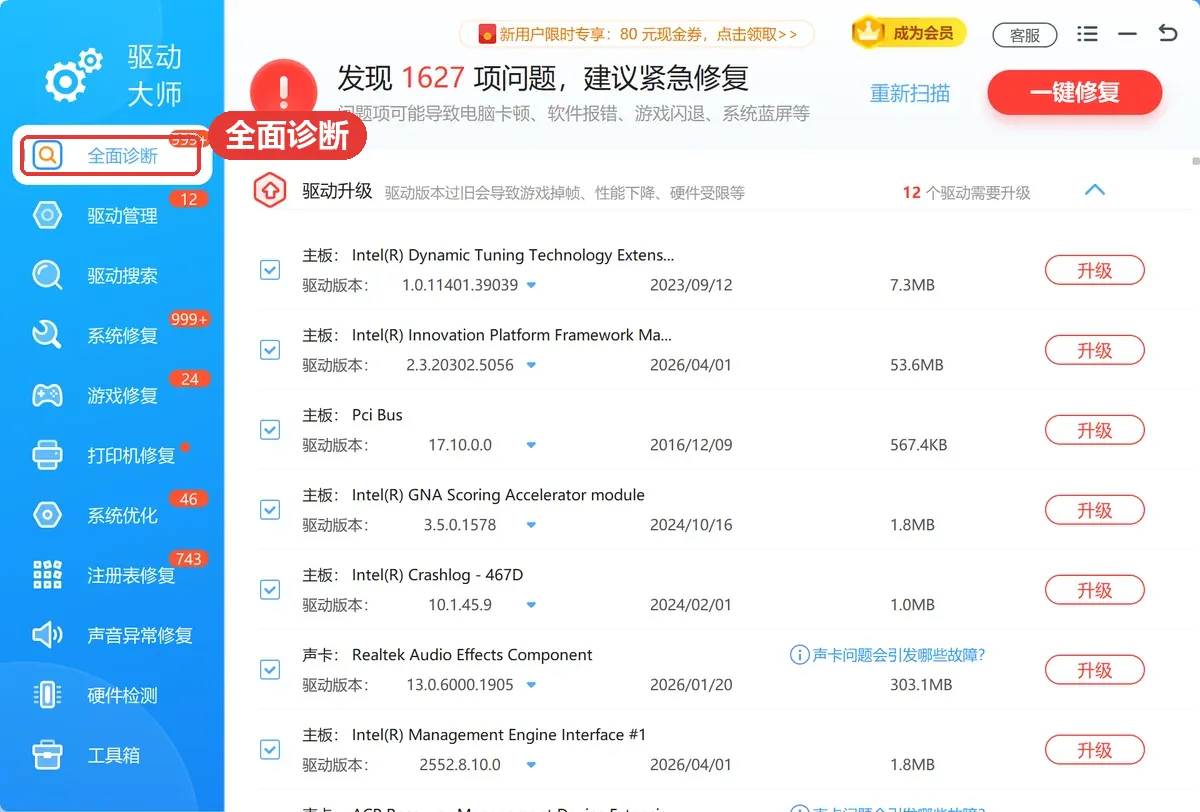Click 升级 for Intel Crashlog - 467D
Image resolution: width=1200 pixels, height=812 pixels.
pyautogui.click(x=1095, y=590)
